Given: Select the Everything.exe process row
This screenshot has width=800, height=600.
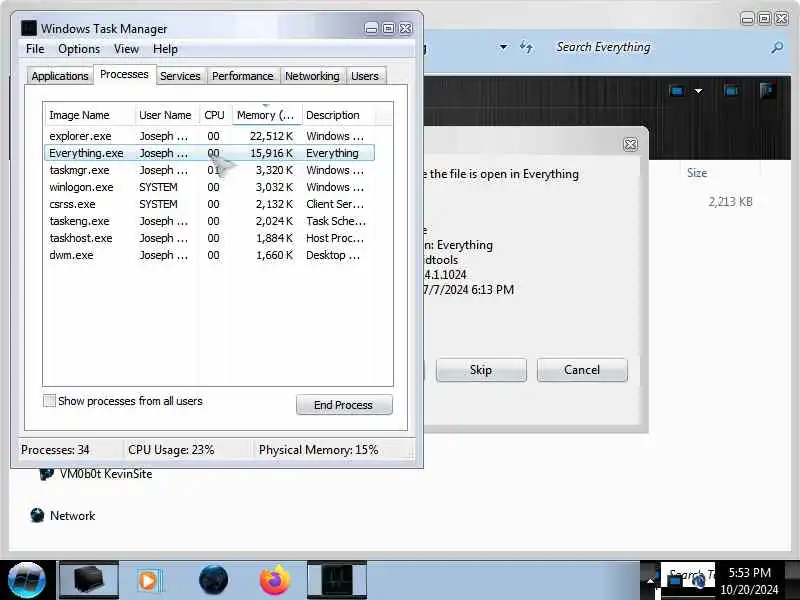Looking at the screenshot, I should point(209,153).
